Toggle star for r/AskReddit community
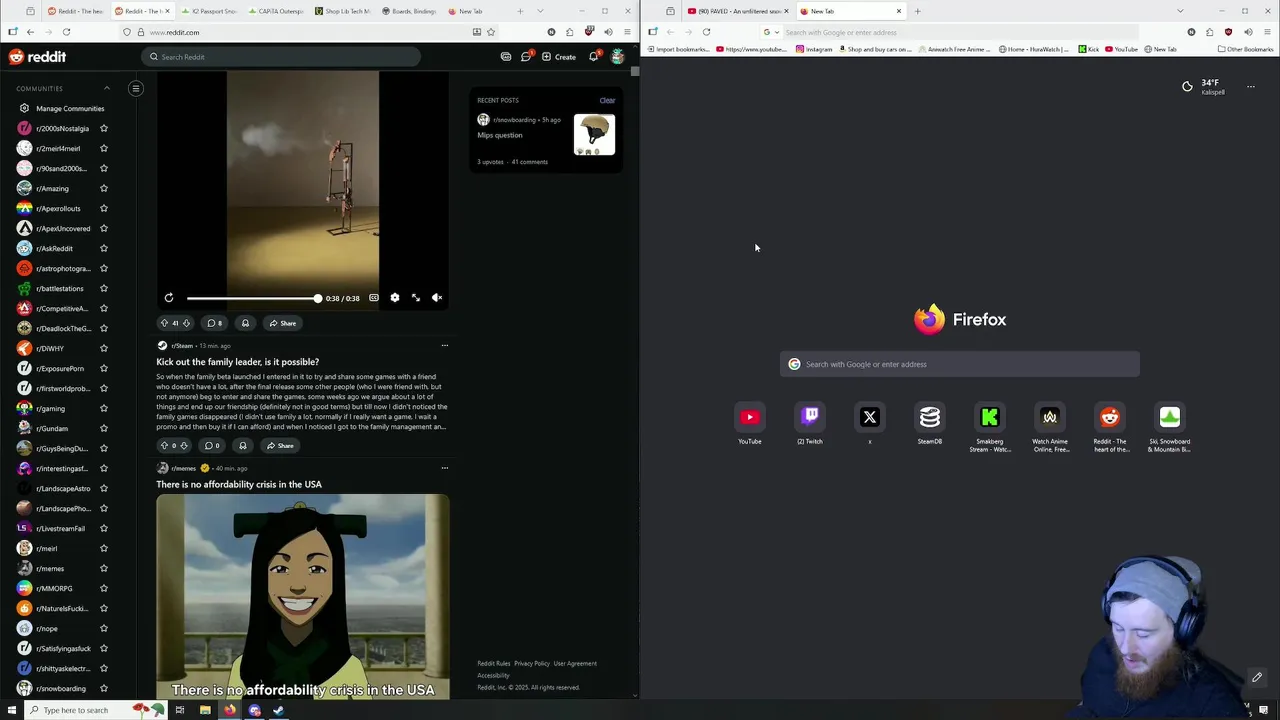 tap(103, 248)
